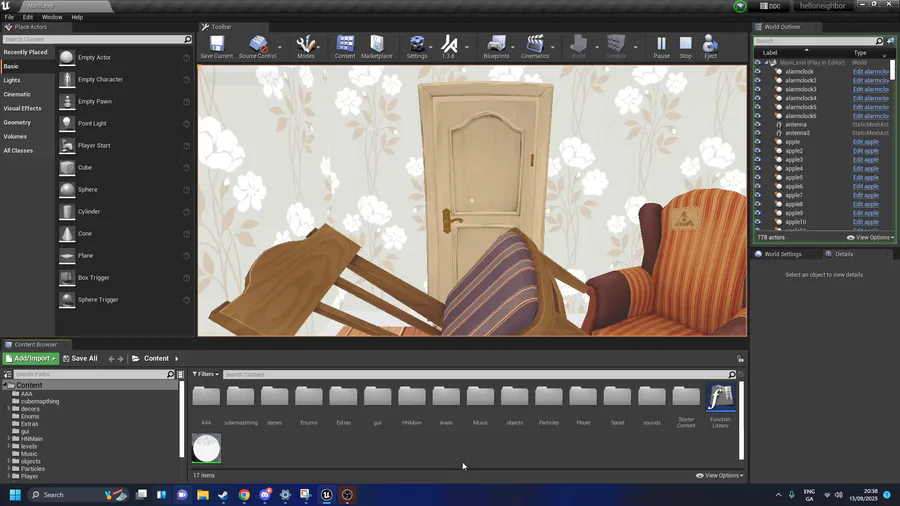Click the Save Current toolbar icon
900x506 pixels.
tap(216, 46)
